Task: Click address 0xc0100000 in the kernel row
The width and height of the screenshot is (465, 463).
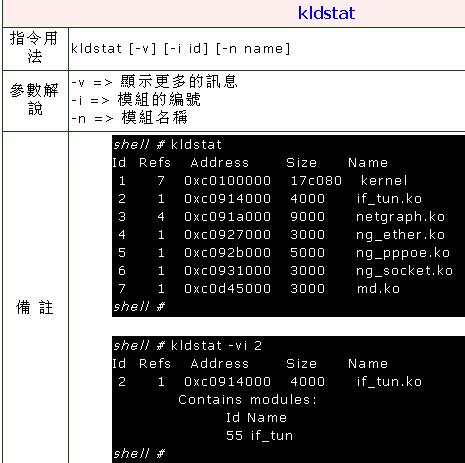Action: point(228,181)
